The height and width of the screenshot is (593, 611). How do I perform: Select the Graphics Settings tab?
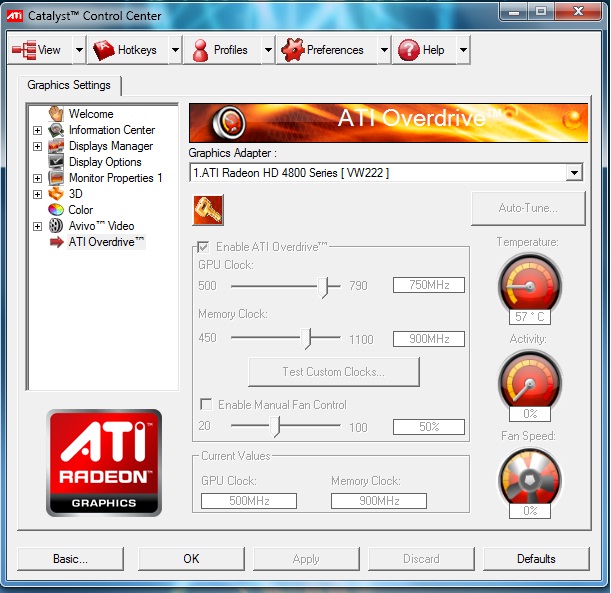tap(69, 85)
